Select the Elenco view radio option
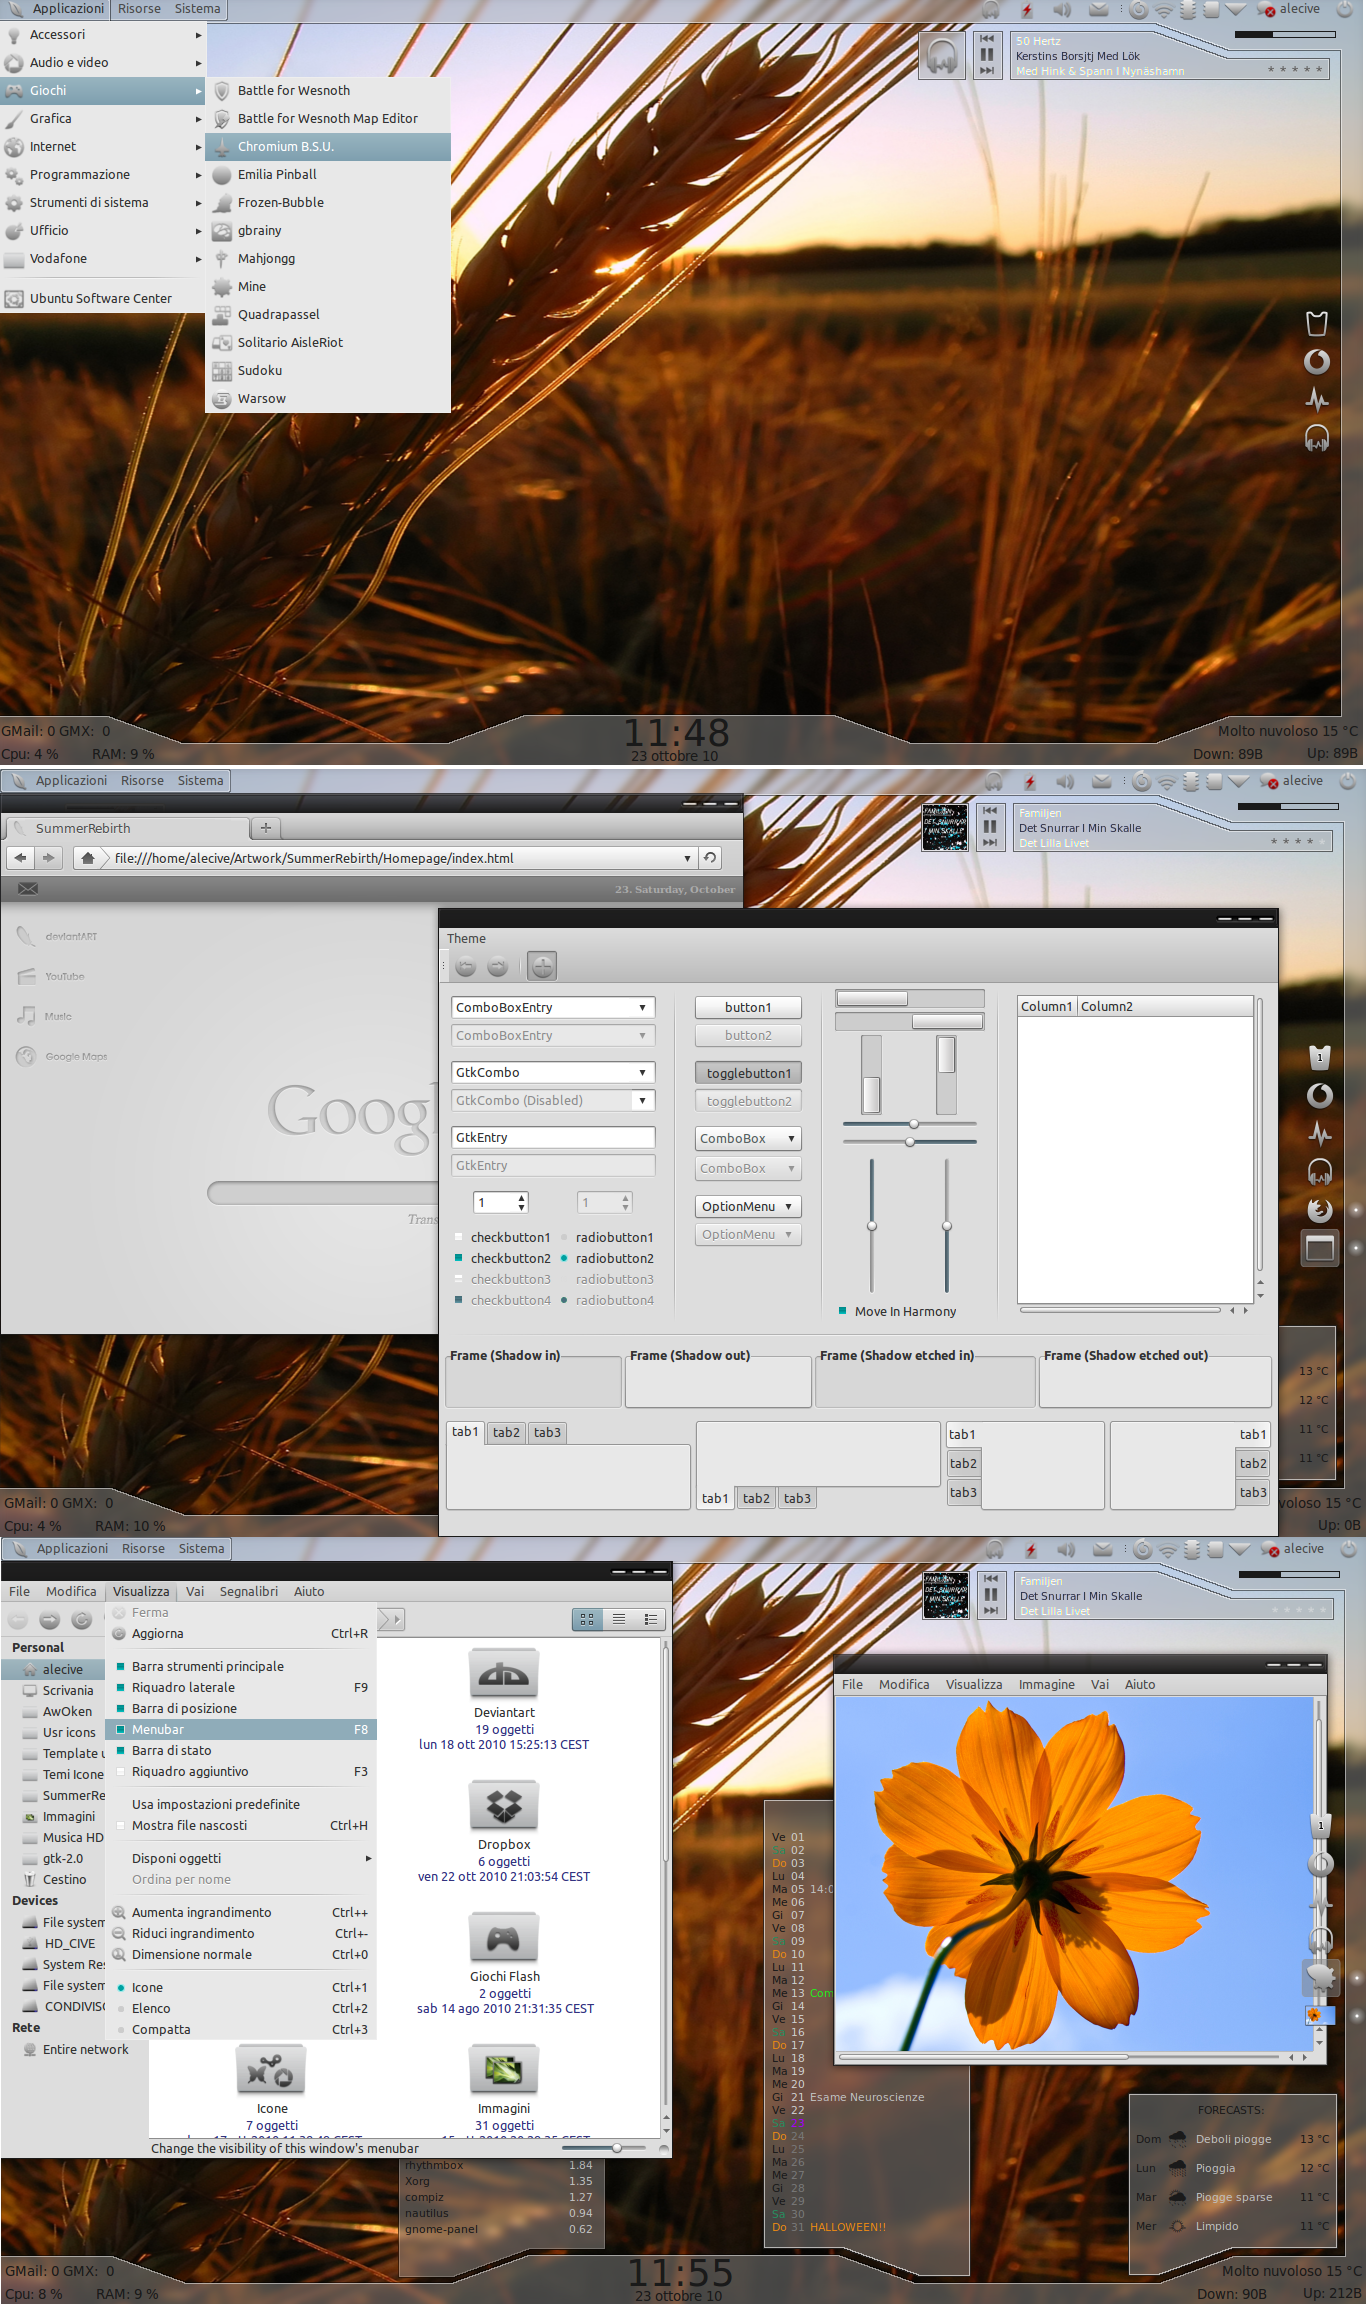This screenshot has width=1366, height=2304. pyautogui.click(x=241, y=2008)
